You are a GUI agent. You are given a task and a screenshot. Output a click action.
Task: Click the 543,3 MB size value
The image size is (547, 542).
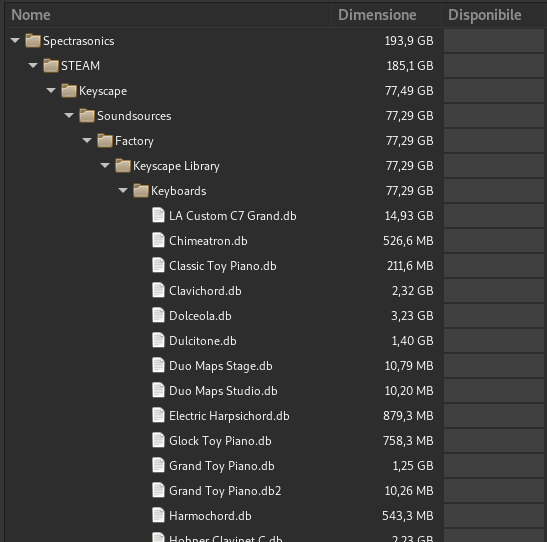pos(408,516)
